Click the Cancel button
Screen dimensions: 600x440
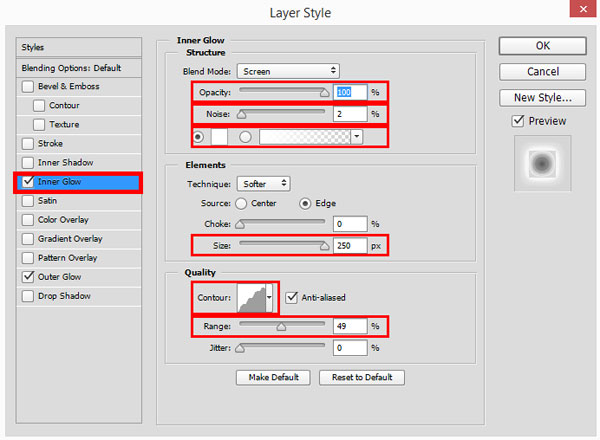click(x=543, y=72)
